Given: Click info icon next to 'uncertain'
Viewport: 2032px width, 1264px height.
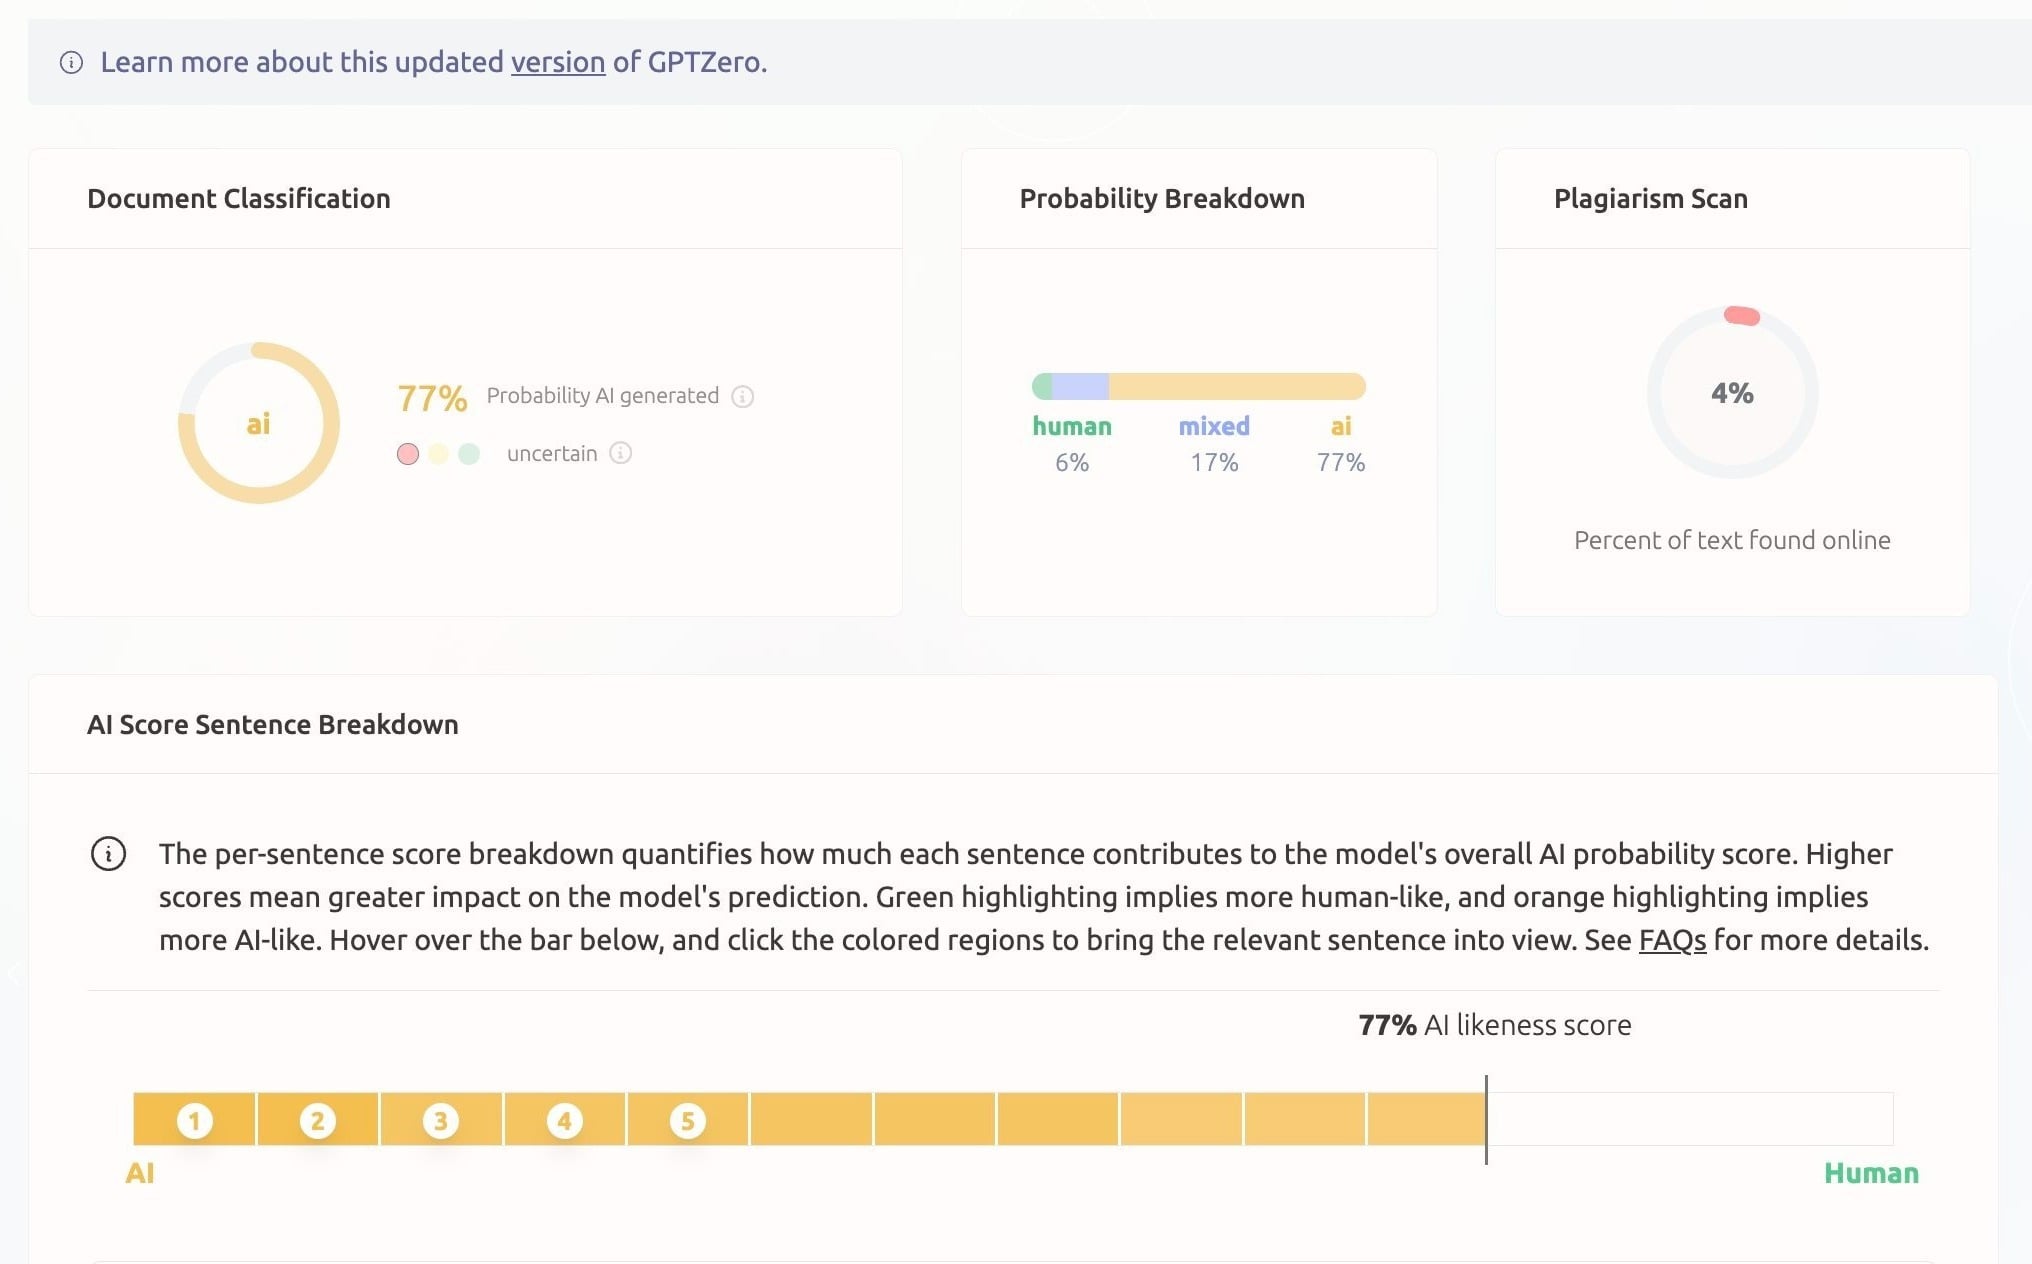Looking at the screenshot, I should 621,453.
